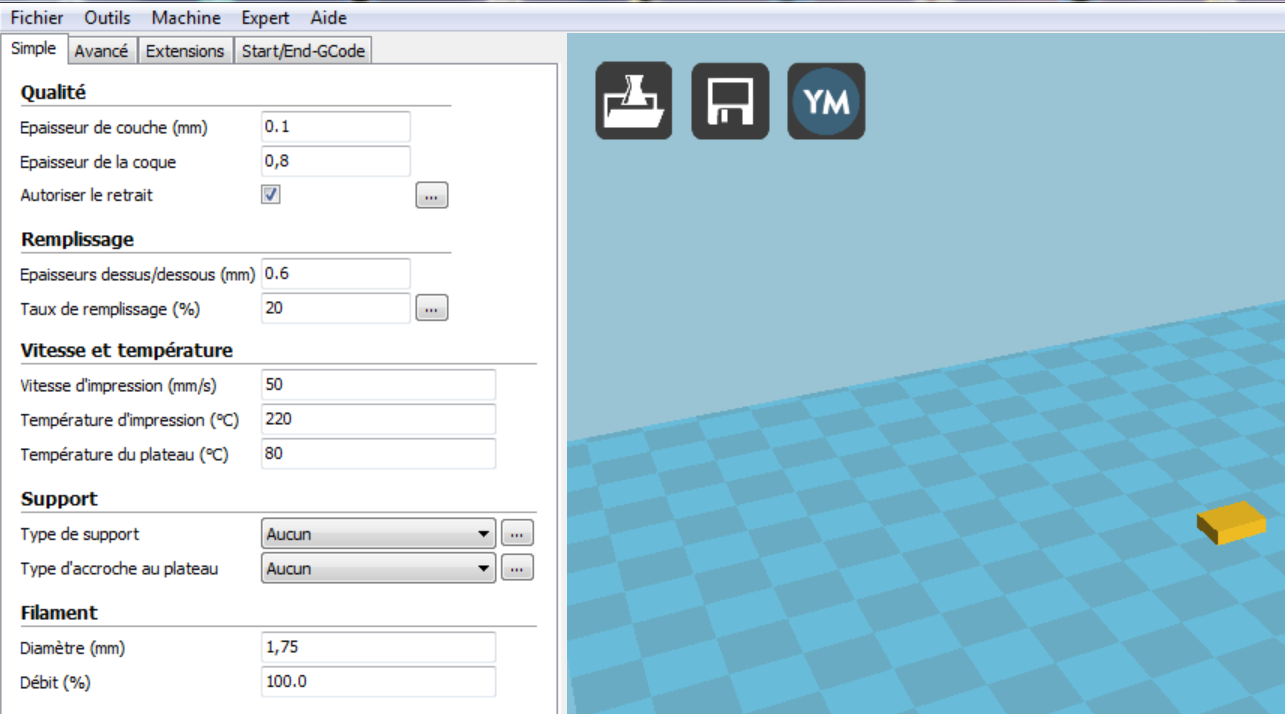Select the yellow 3D model on the bed
The height and width of the screenshot is (714, 1285).
click(x=1231, y=523)
